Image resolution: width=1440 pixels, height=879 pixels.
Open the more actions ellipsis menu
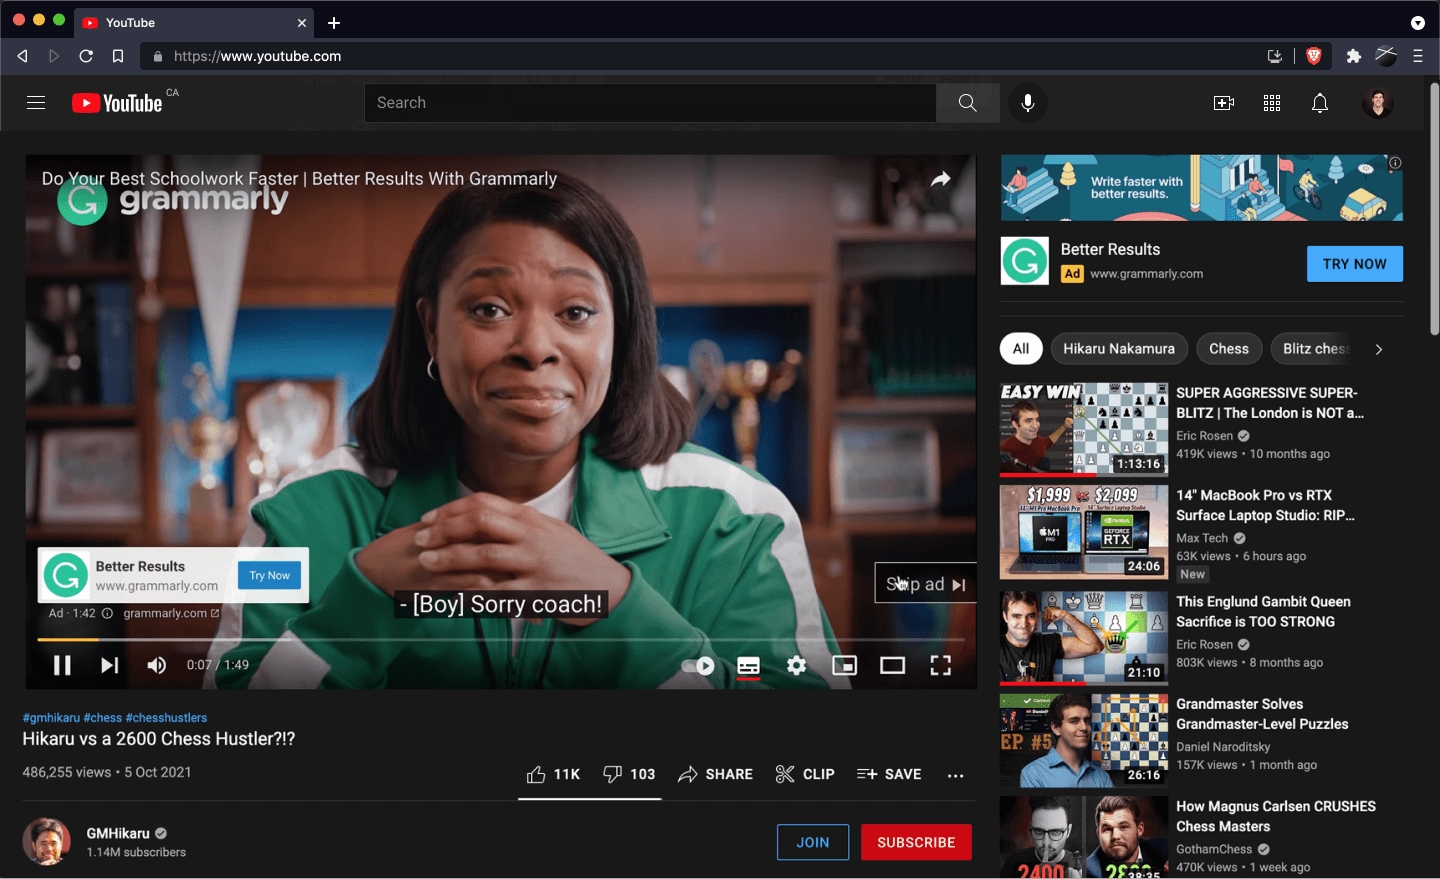click(955, 775)
